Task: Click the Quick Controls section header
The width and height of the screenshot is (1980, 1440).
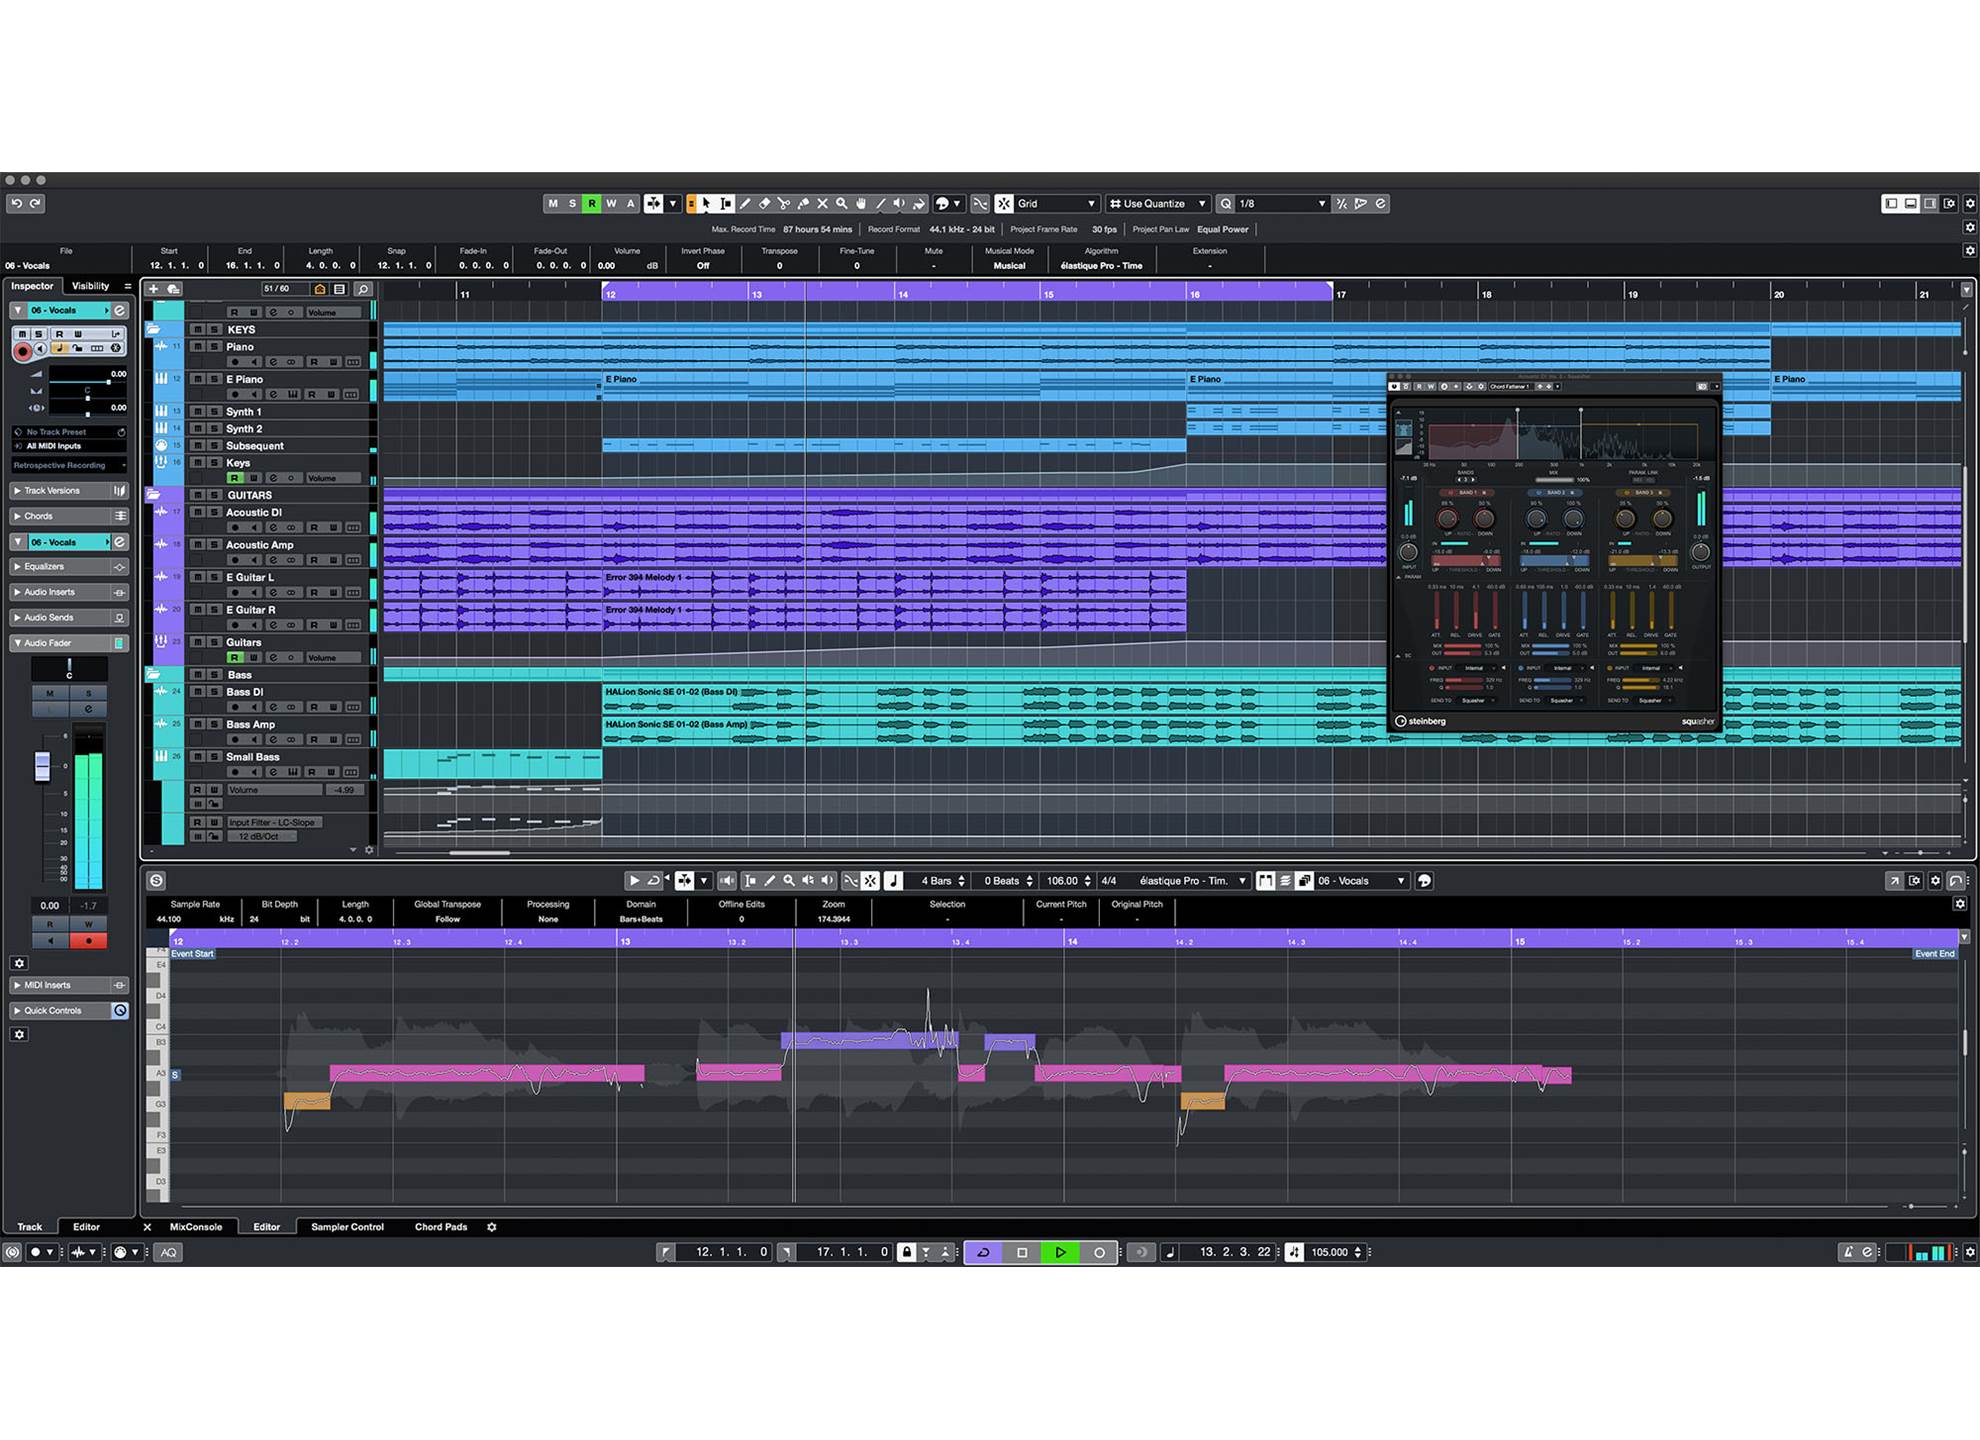Action: (69, 1010)
